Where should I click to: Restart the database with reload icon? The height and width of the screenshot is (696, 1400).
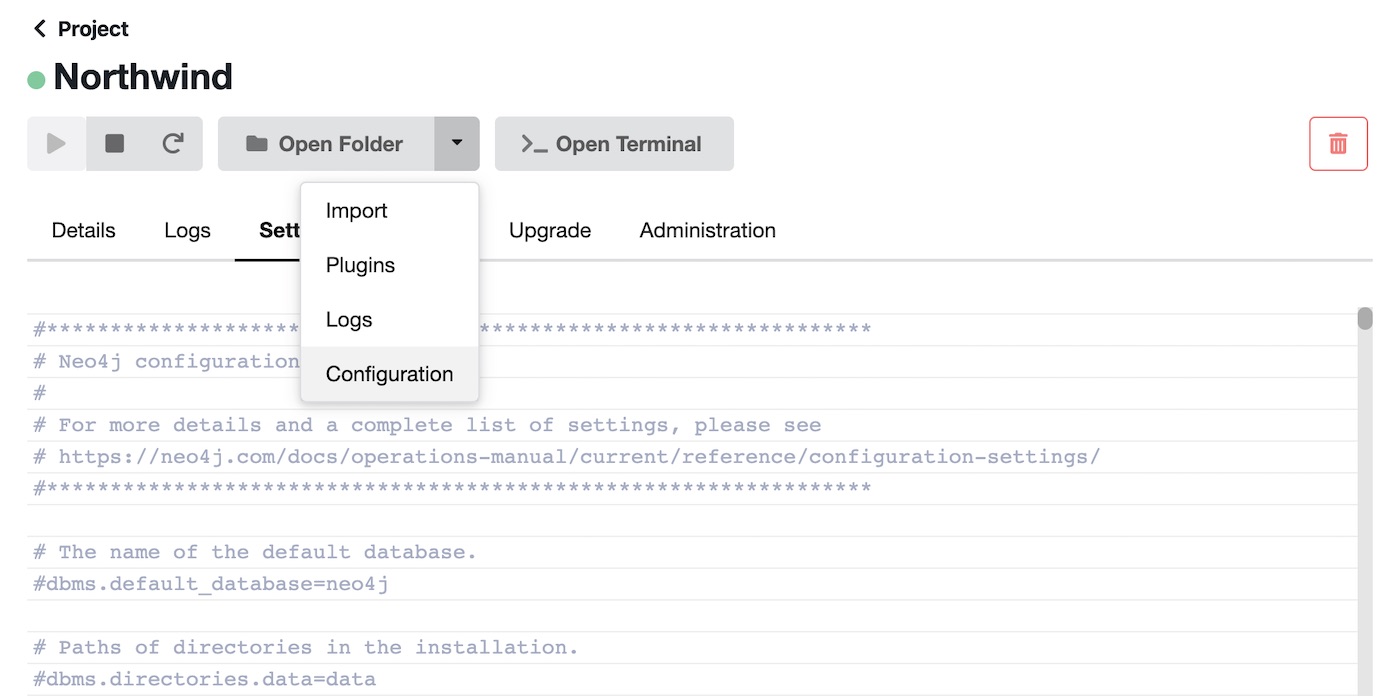click(x=173, y=144)
